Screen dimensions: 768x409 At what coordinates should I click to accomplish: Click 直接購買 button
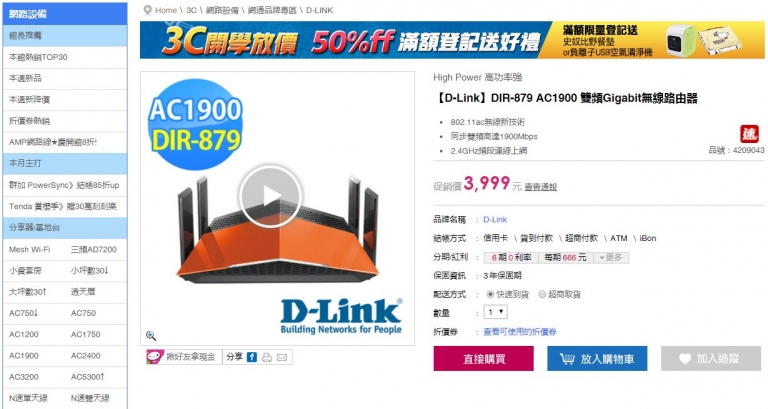point(483,359)
